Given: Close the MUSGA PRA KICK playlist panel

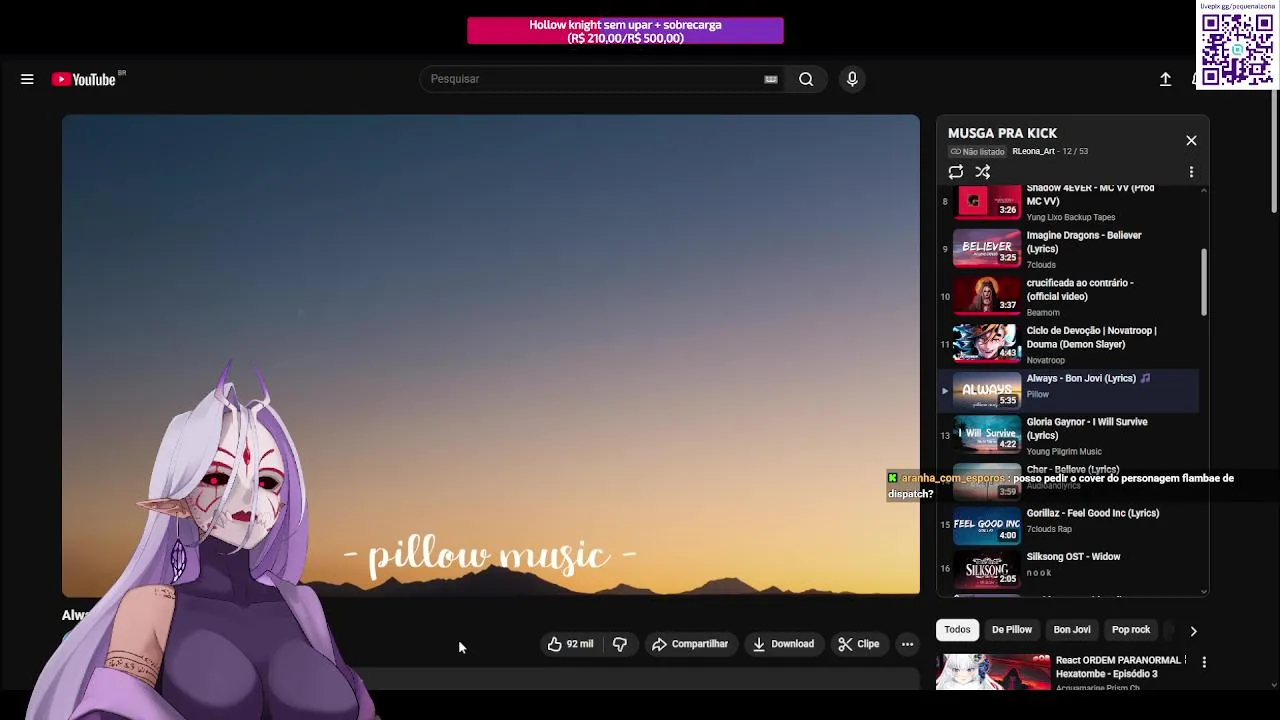Looking at the screenshot, I should click(1191, 141).
